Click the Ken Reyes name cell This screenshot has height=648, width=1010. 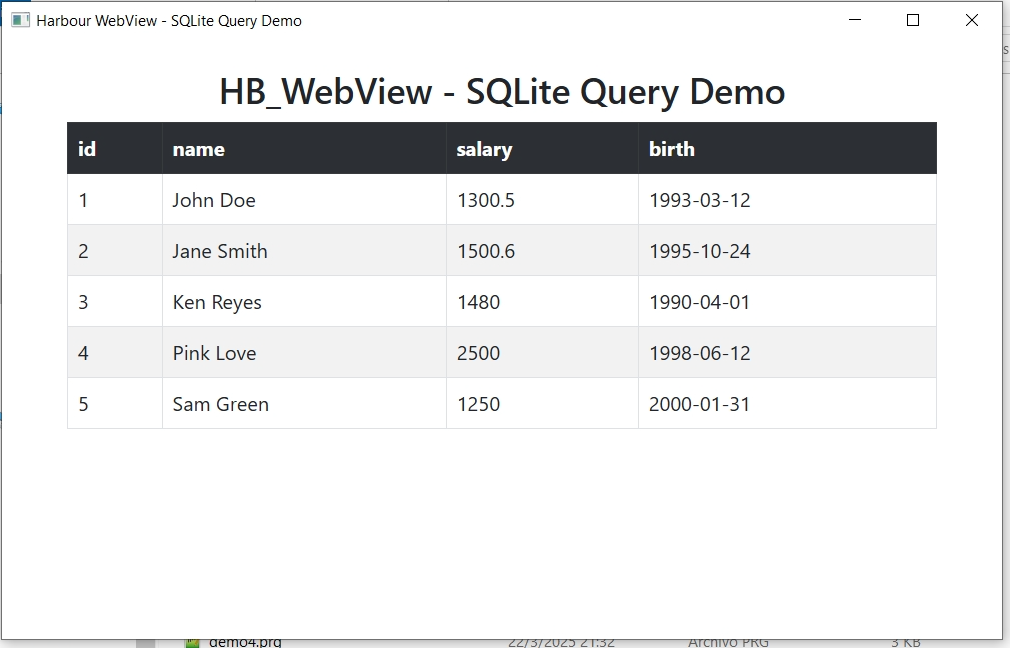[217, 302]
